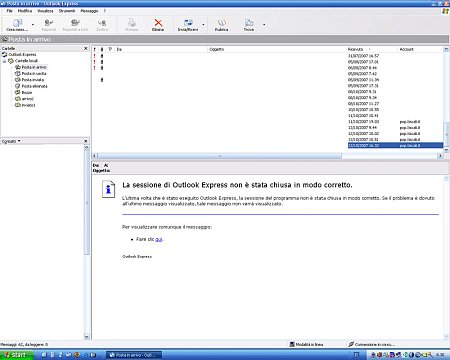Viewport: 450px width, 360px height.
Task: Select the message received 10/10/2007 10.55
Action: pyautogui.click(x=268, y=110)
